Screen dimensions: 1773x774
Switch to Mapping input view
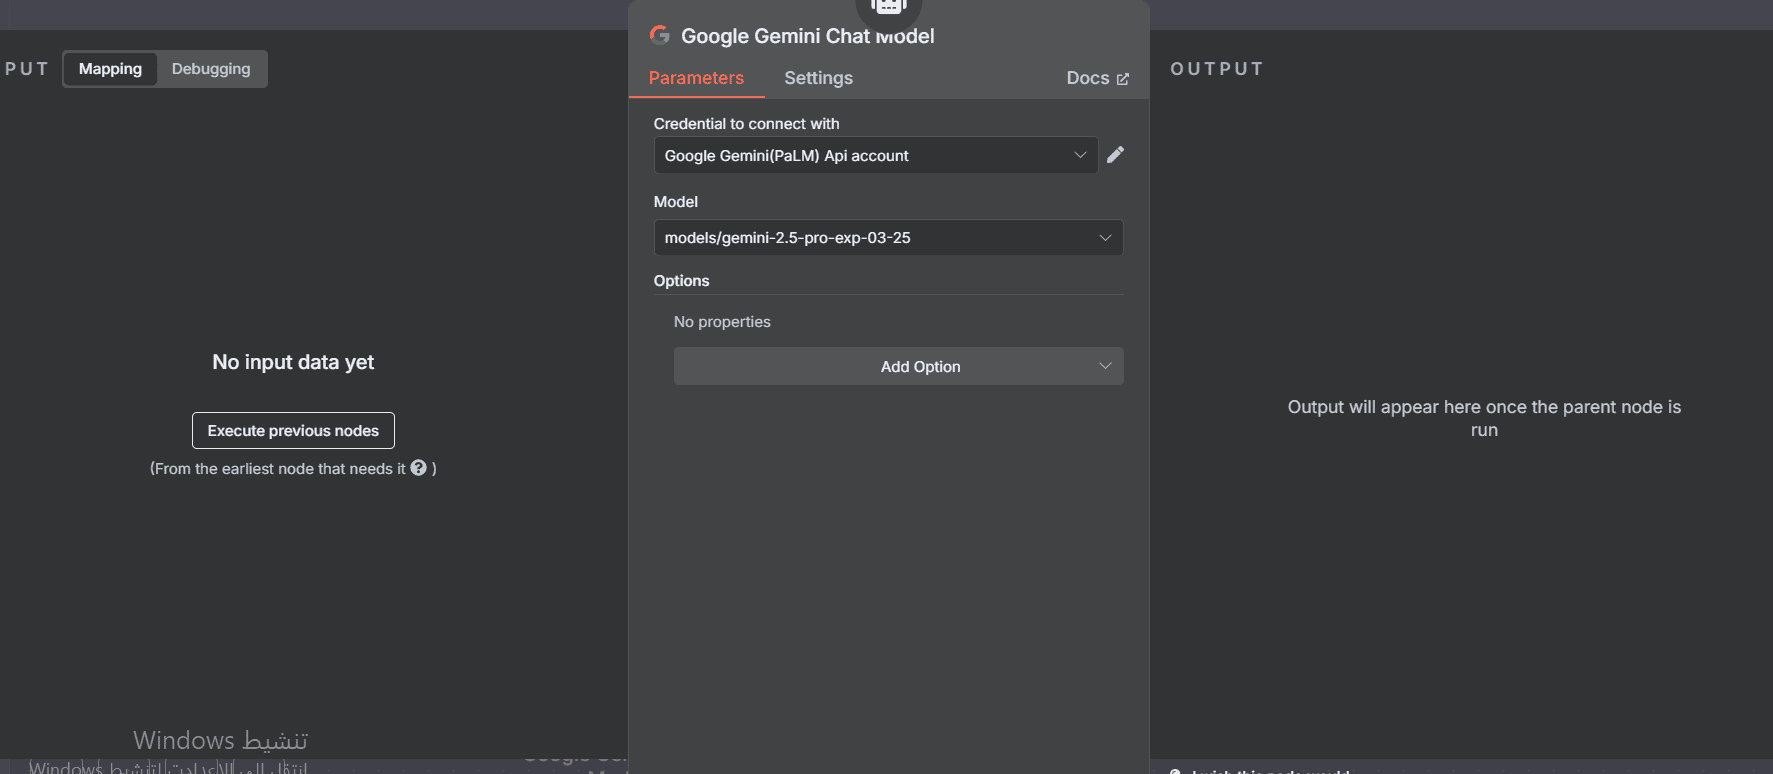[x=110, y=69]
